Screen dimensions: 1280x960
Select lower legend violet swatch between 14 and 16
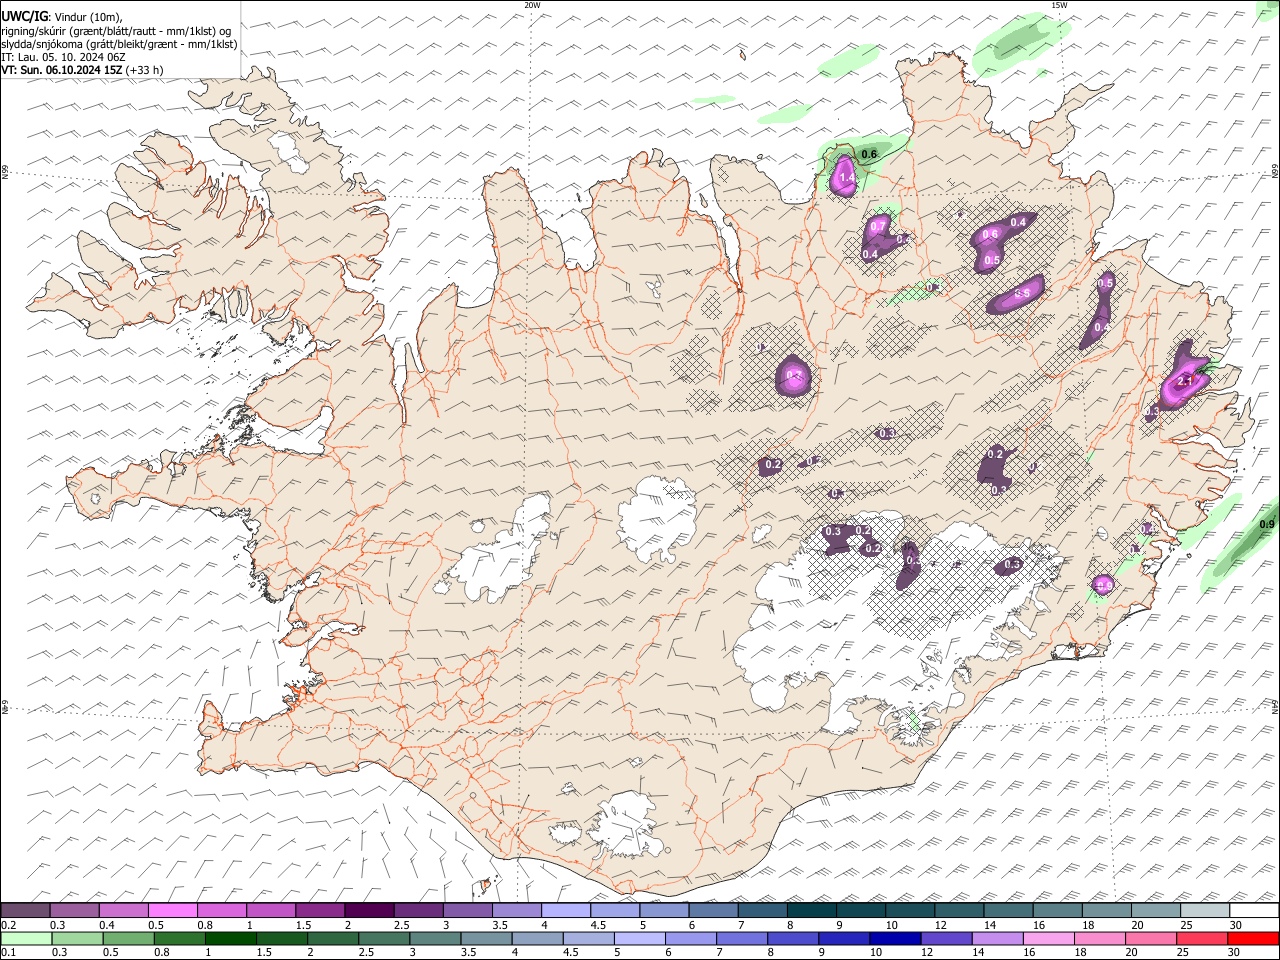coord(996,938)
